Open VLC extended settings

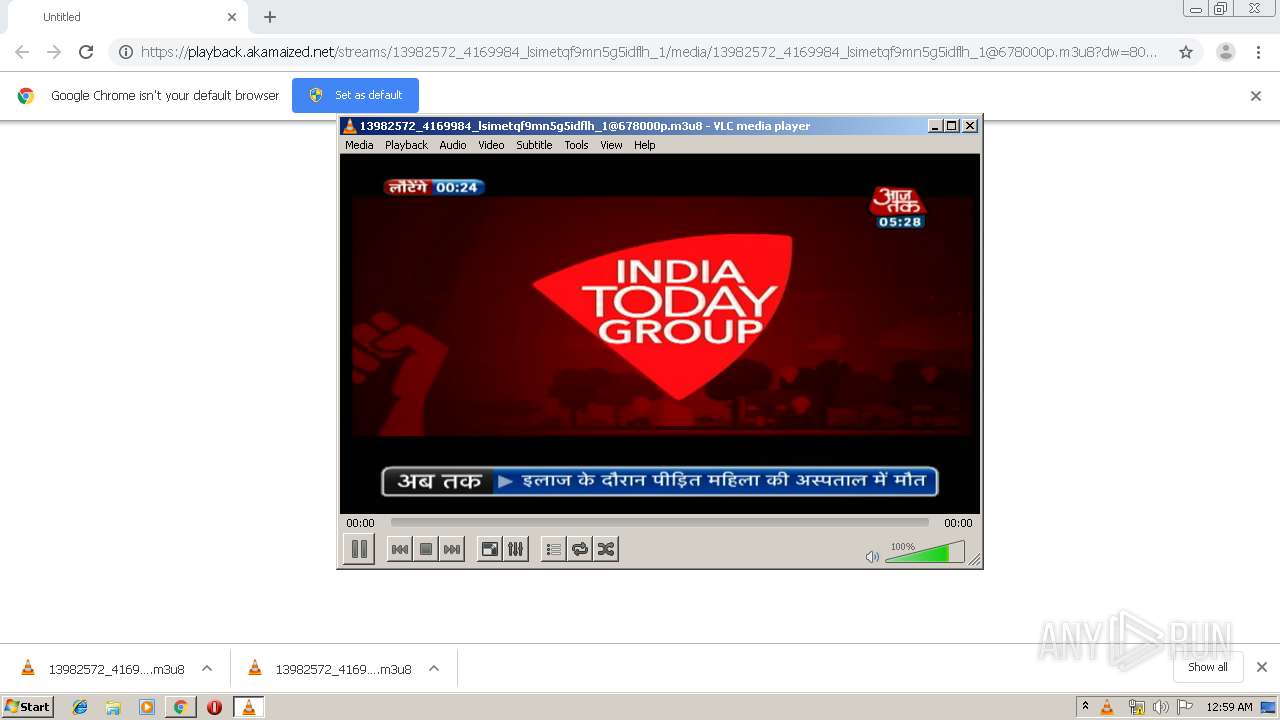[515, 549]
